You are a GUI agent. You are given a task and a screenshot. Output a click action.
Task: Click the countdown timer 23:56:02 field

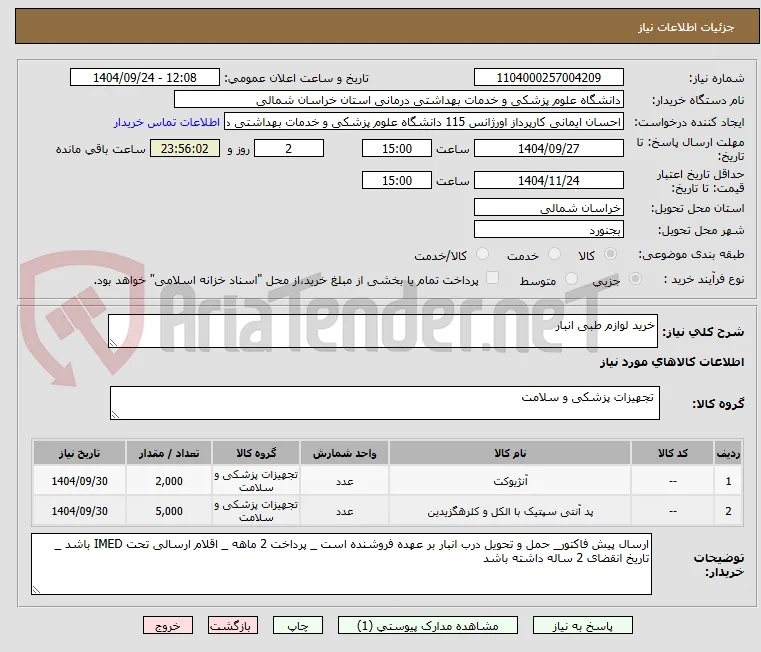185,149
